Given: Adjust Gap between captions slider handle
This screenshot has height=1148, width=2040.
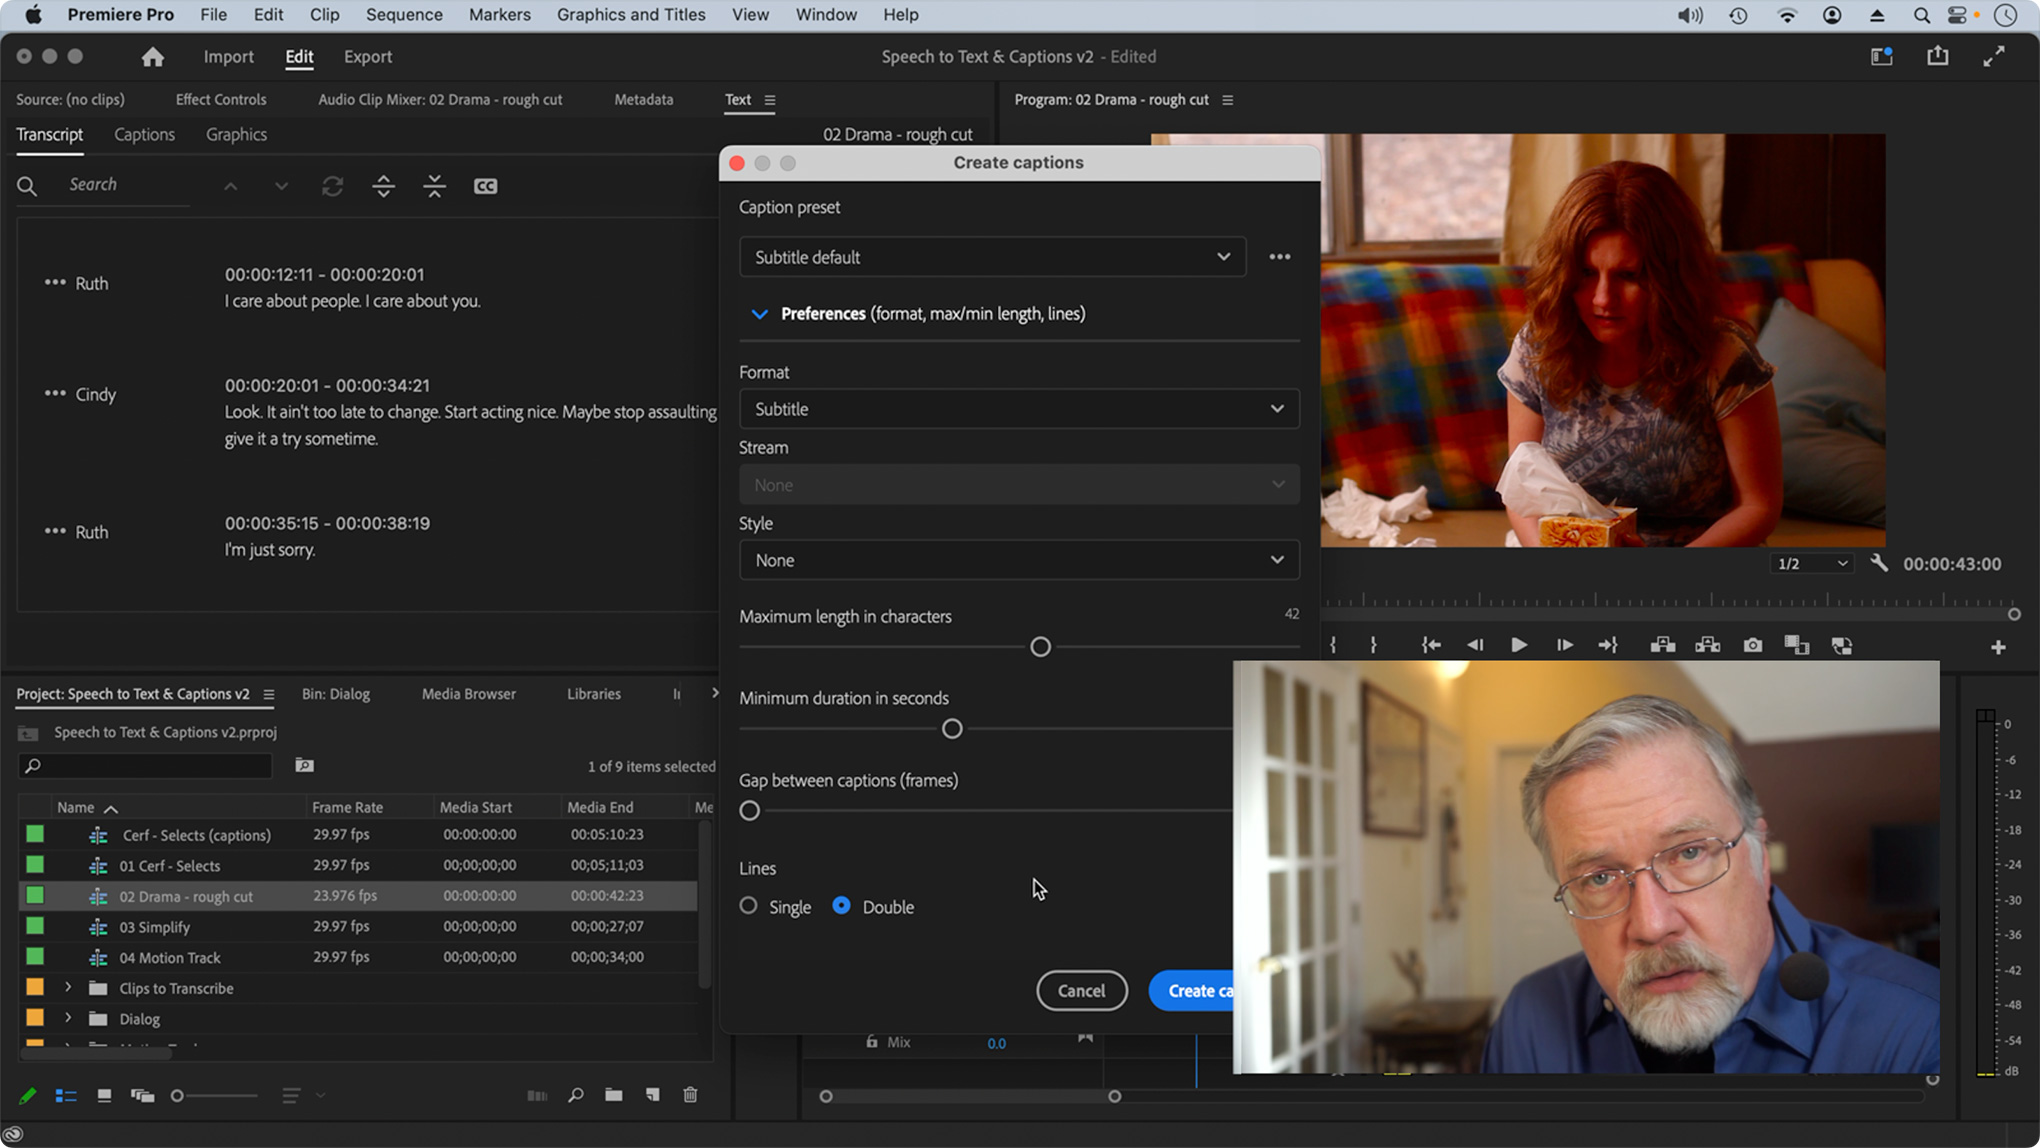Looking at the screenshot, I should click(x=749, y=811).
